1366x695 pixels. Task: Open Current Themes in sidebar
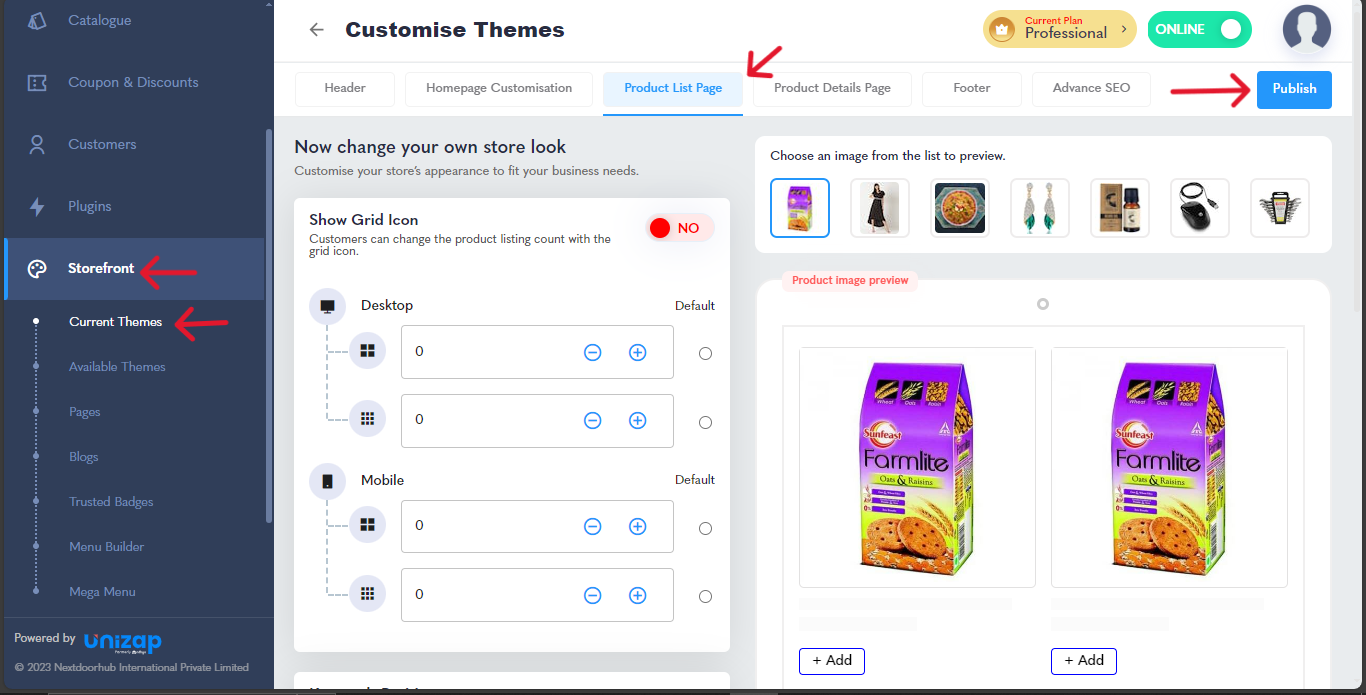click(115, 322)
